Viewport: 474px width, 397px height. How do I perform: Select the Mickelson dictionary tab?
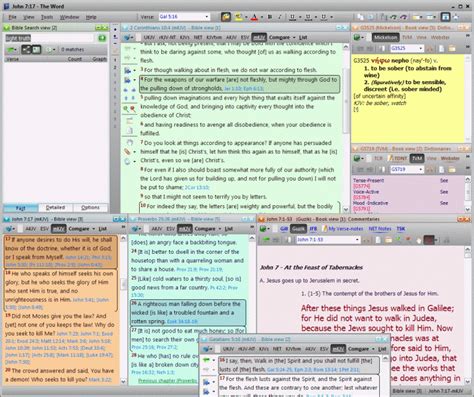tap(385, 37)
